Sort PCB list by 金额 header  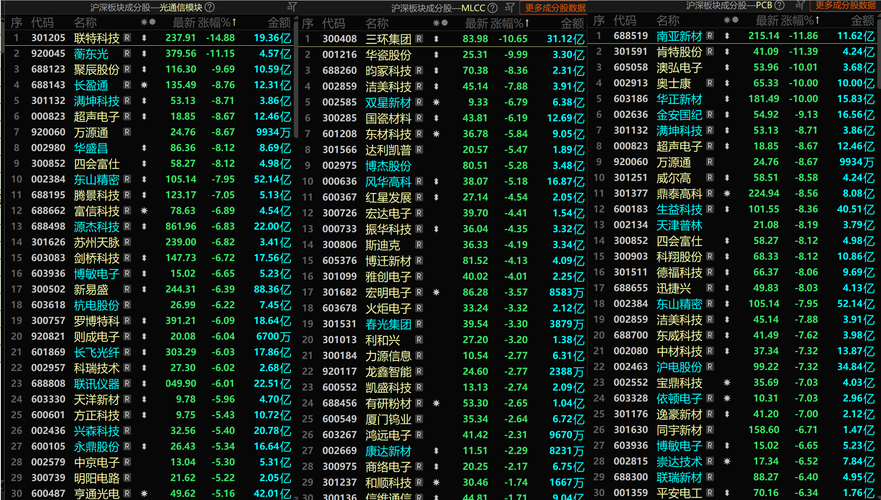coord(862,20)
